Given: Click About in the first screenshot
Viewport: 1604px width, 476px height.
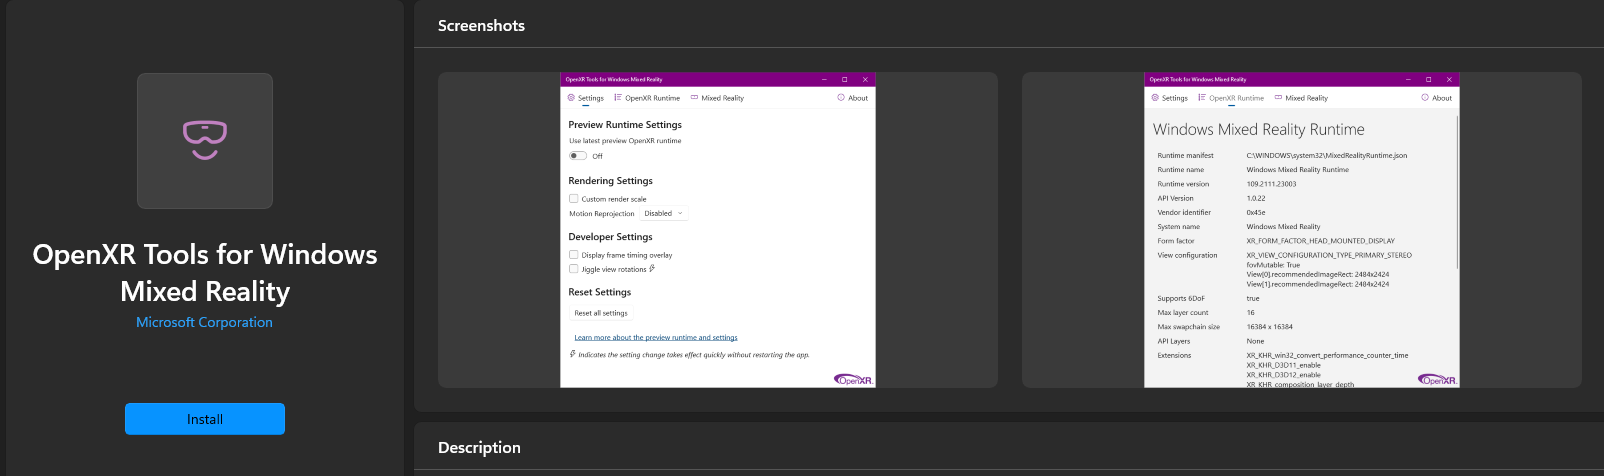Looking at the screenshot, I should pos(853,98).
